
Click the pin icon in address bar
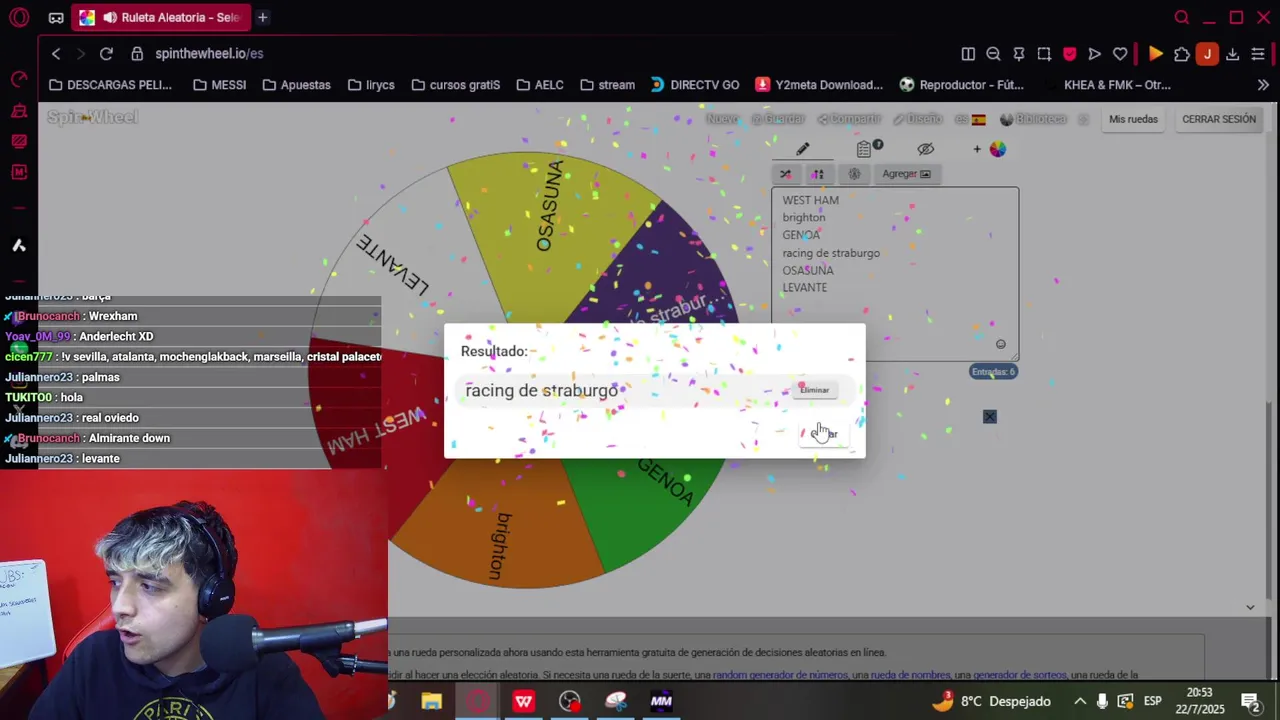click(x=1019, y=54)
